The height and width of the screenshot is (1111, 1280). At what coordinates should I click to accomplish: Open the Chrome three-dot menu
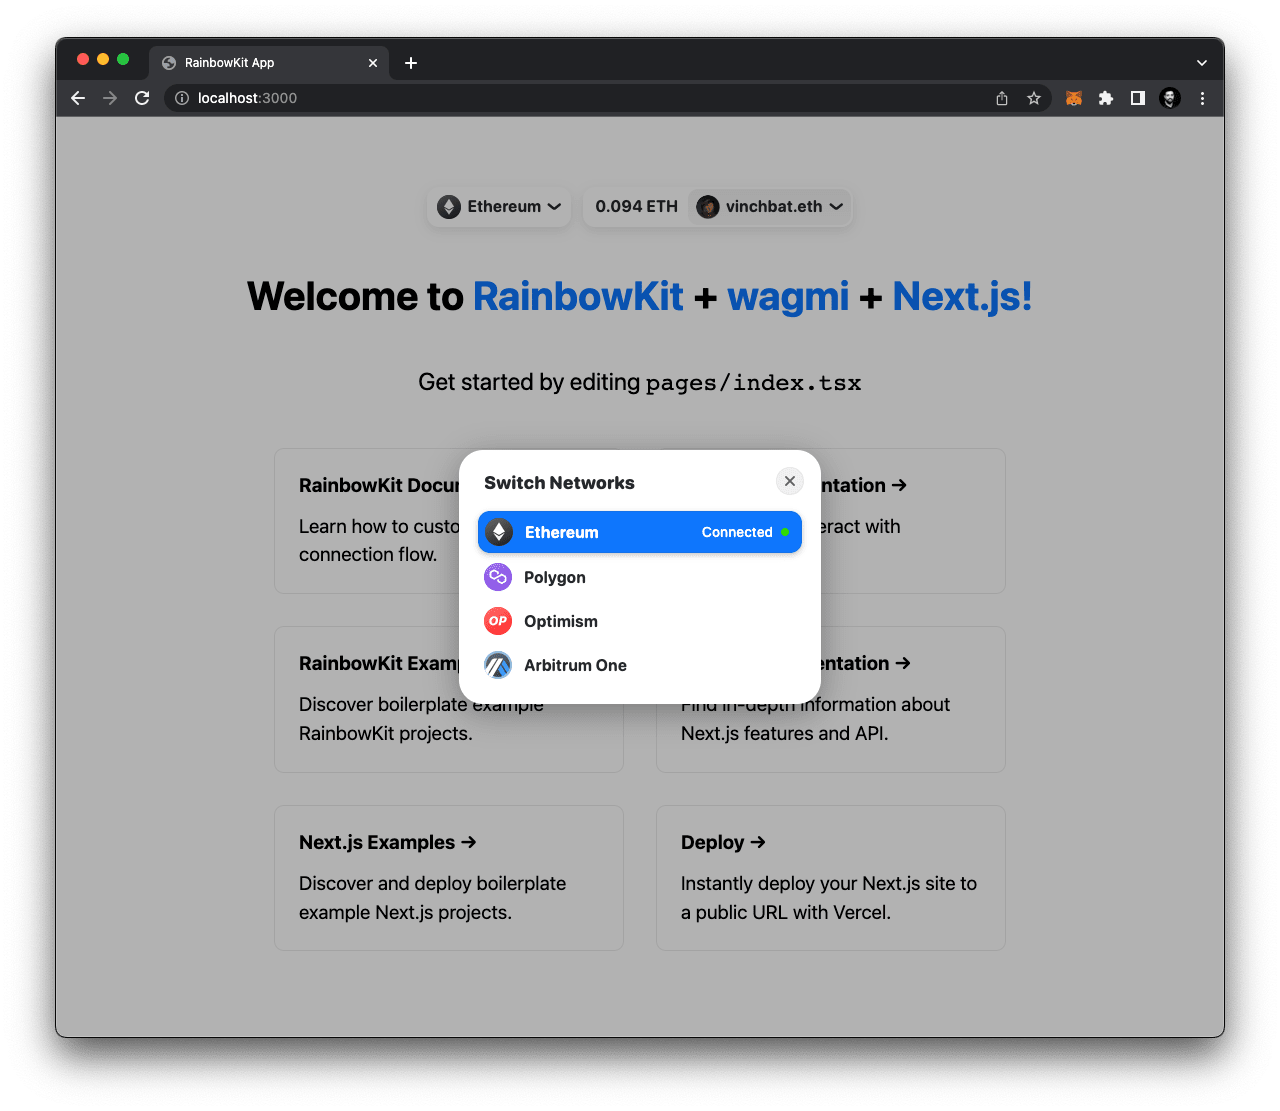(1202, 98)
